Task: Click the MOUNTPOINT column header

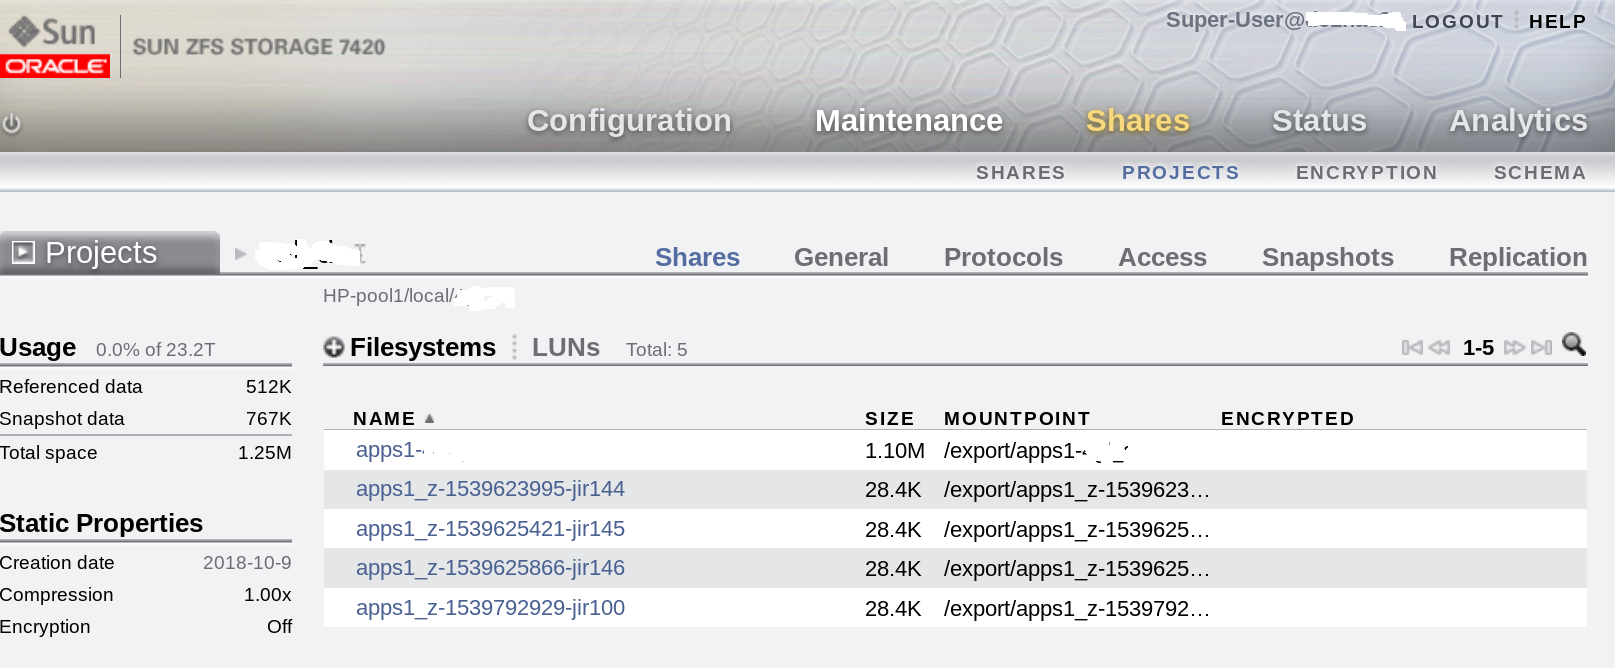Action: pyautogui.click(x=1017, y=419)
